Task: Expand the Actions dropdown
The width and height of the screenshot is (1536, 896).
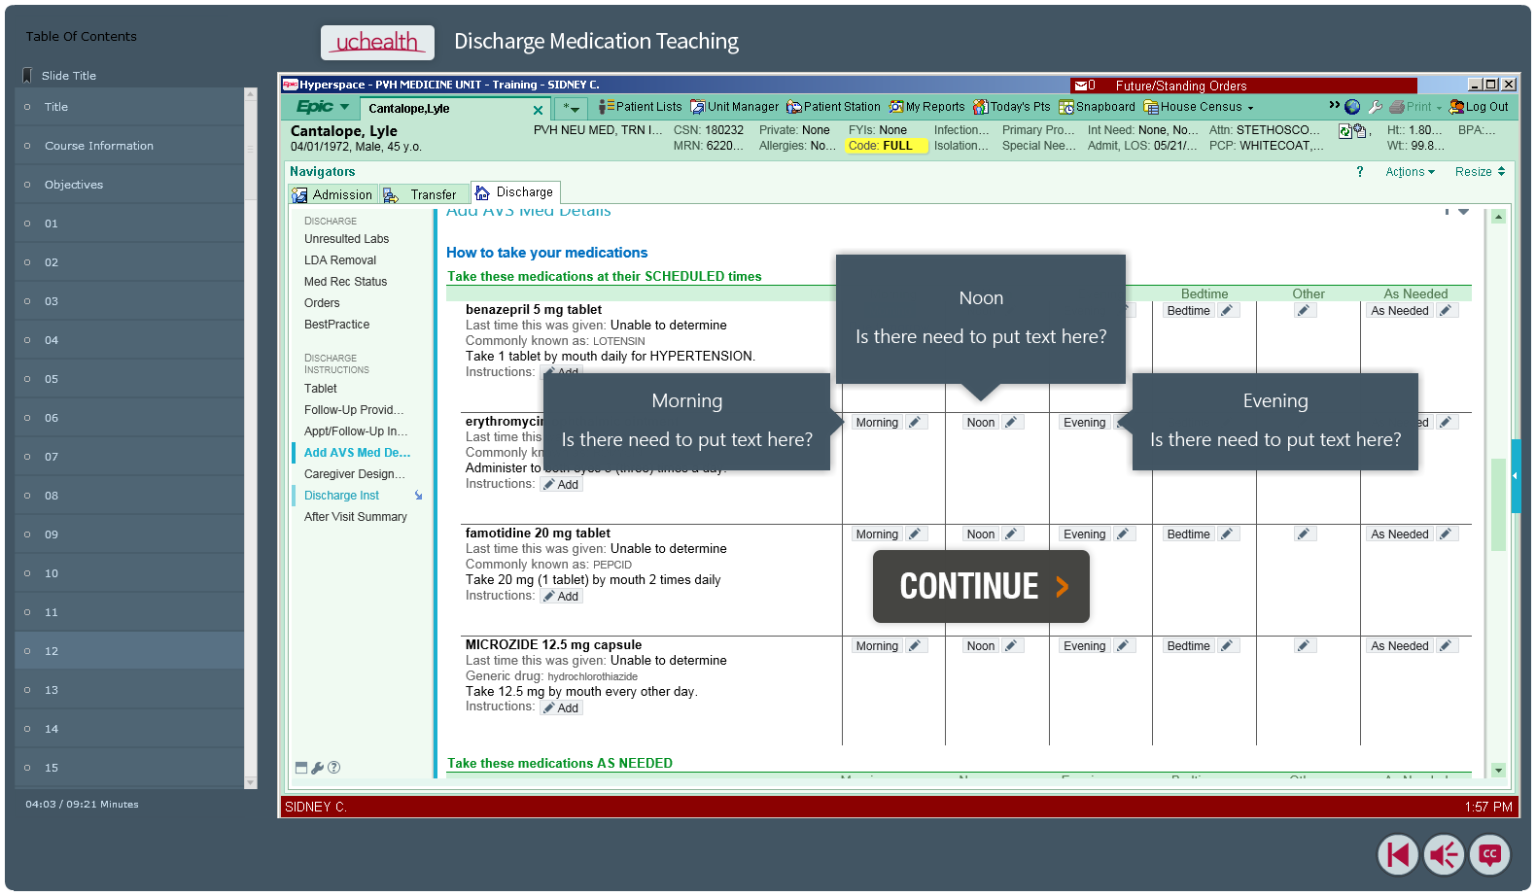Action: coord(1409,171)
